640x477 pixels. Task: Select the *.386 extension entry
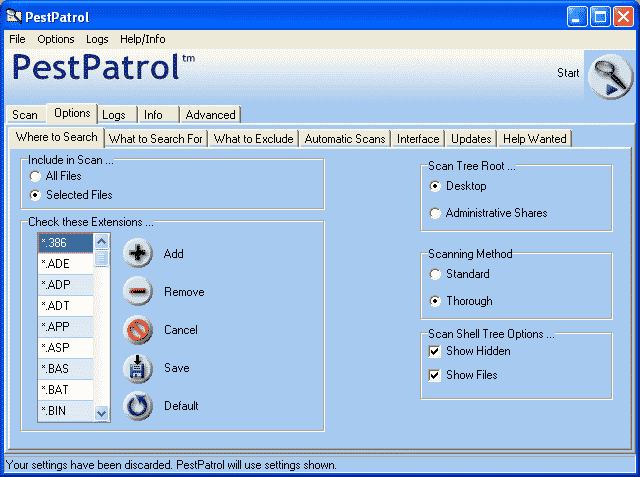pos(65,243)
